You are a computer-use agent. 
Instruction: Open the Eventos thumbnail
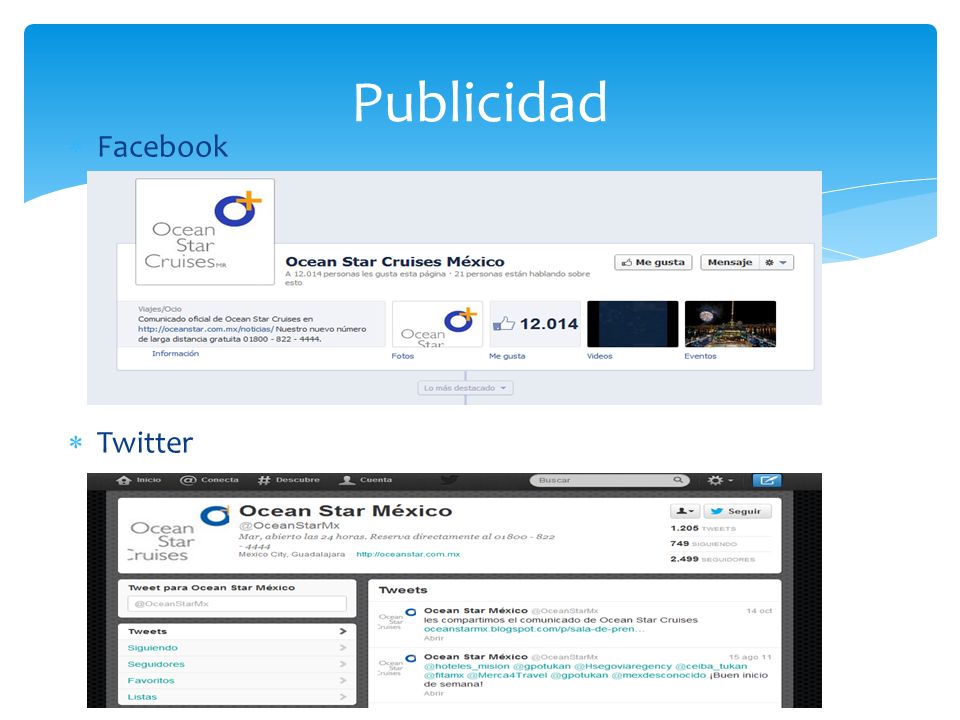730,324
